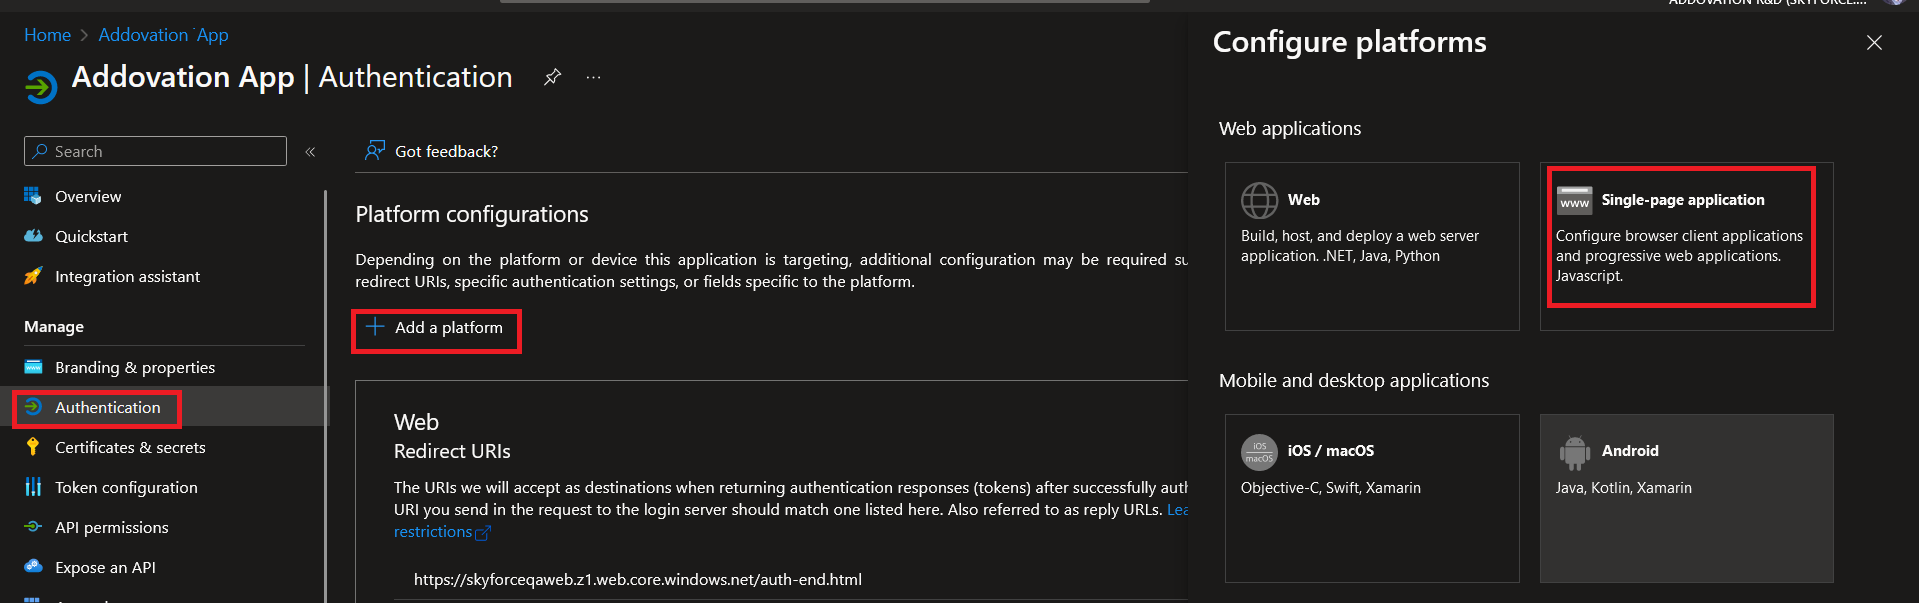Open the ellipsis more options menu
This screenshot has width=1919, height=603.
coord(594,77)
